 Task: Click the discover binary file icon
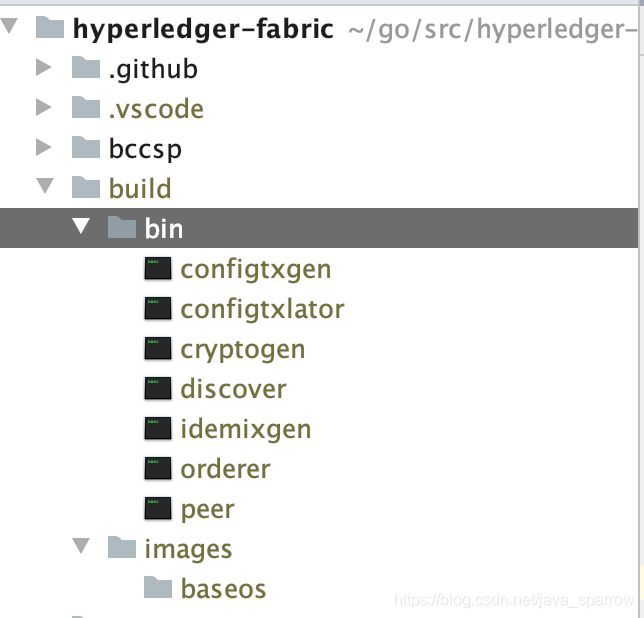[x=158, y=388]
